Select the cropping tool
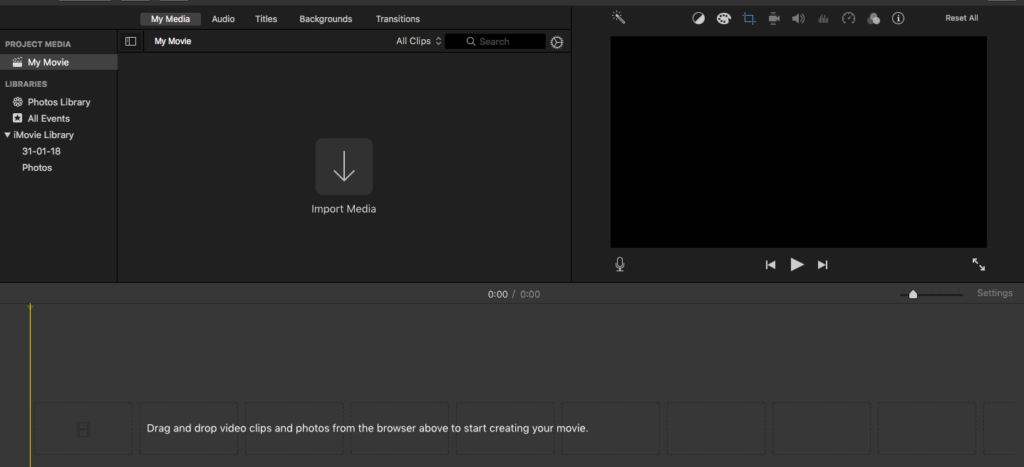The width and height of the screenshot is (1024, 467). (749, 19)
